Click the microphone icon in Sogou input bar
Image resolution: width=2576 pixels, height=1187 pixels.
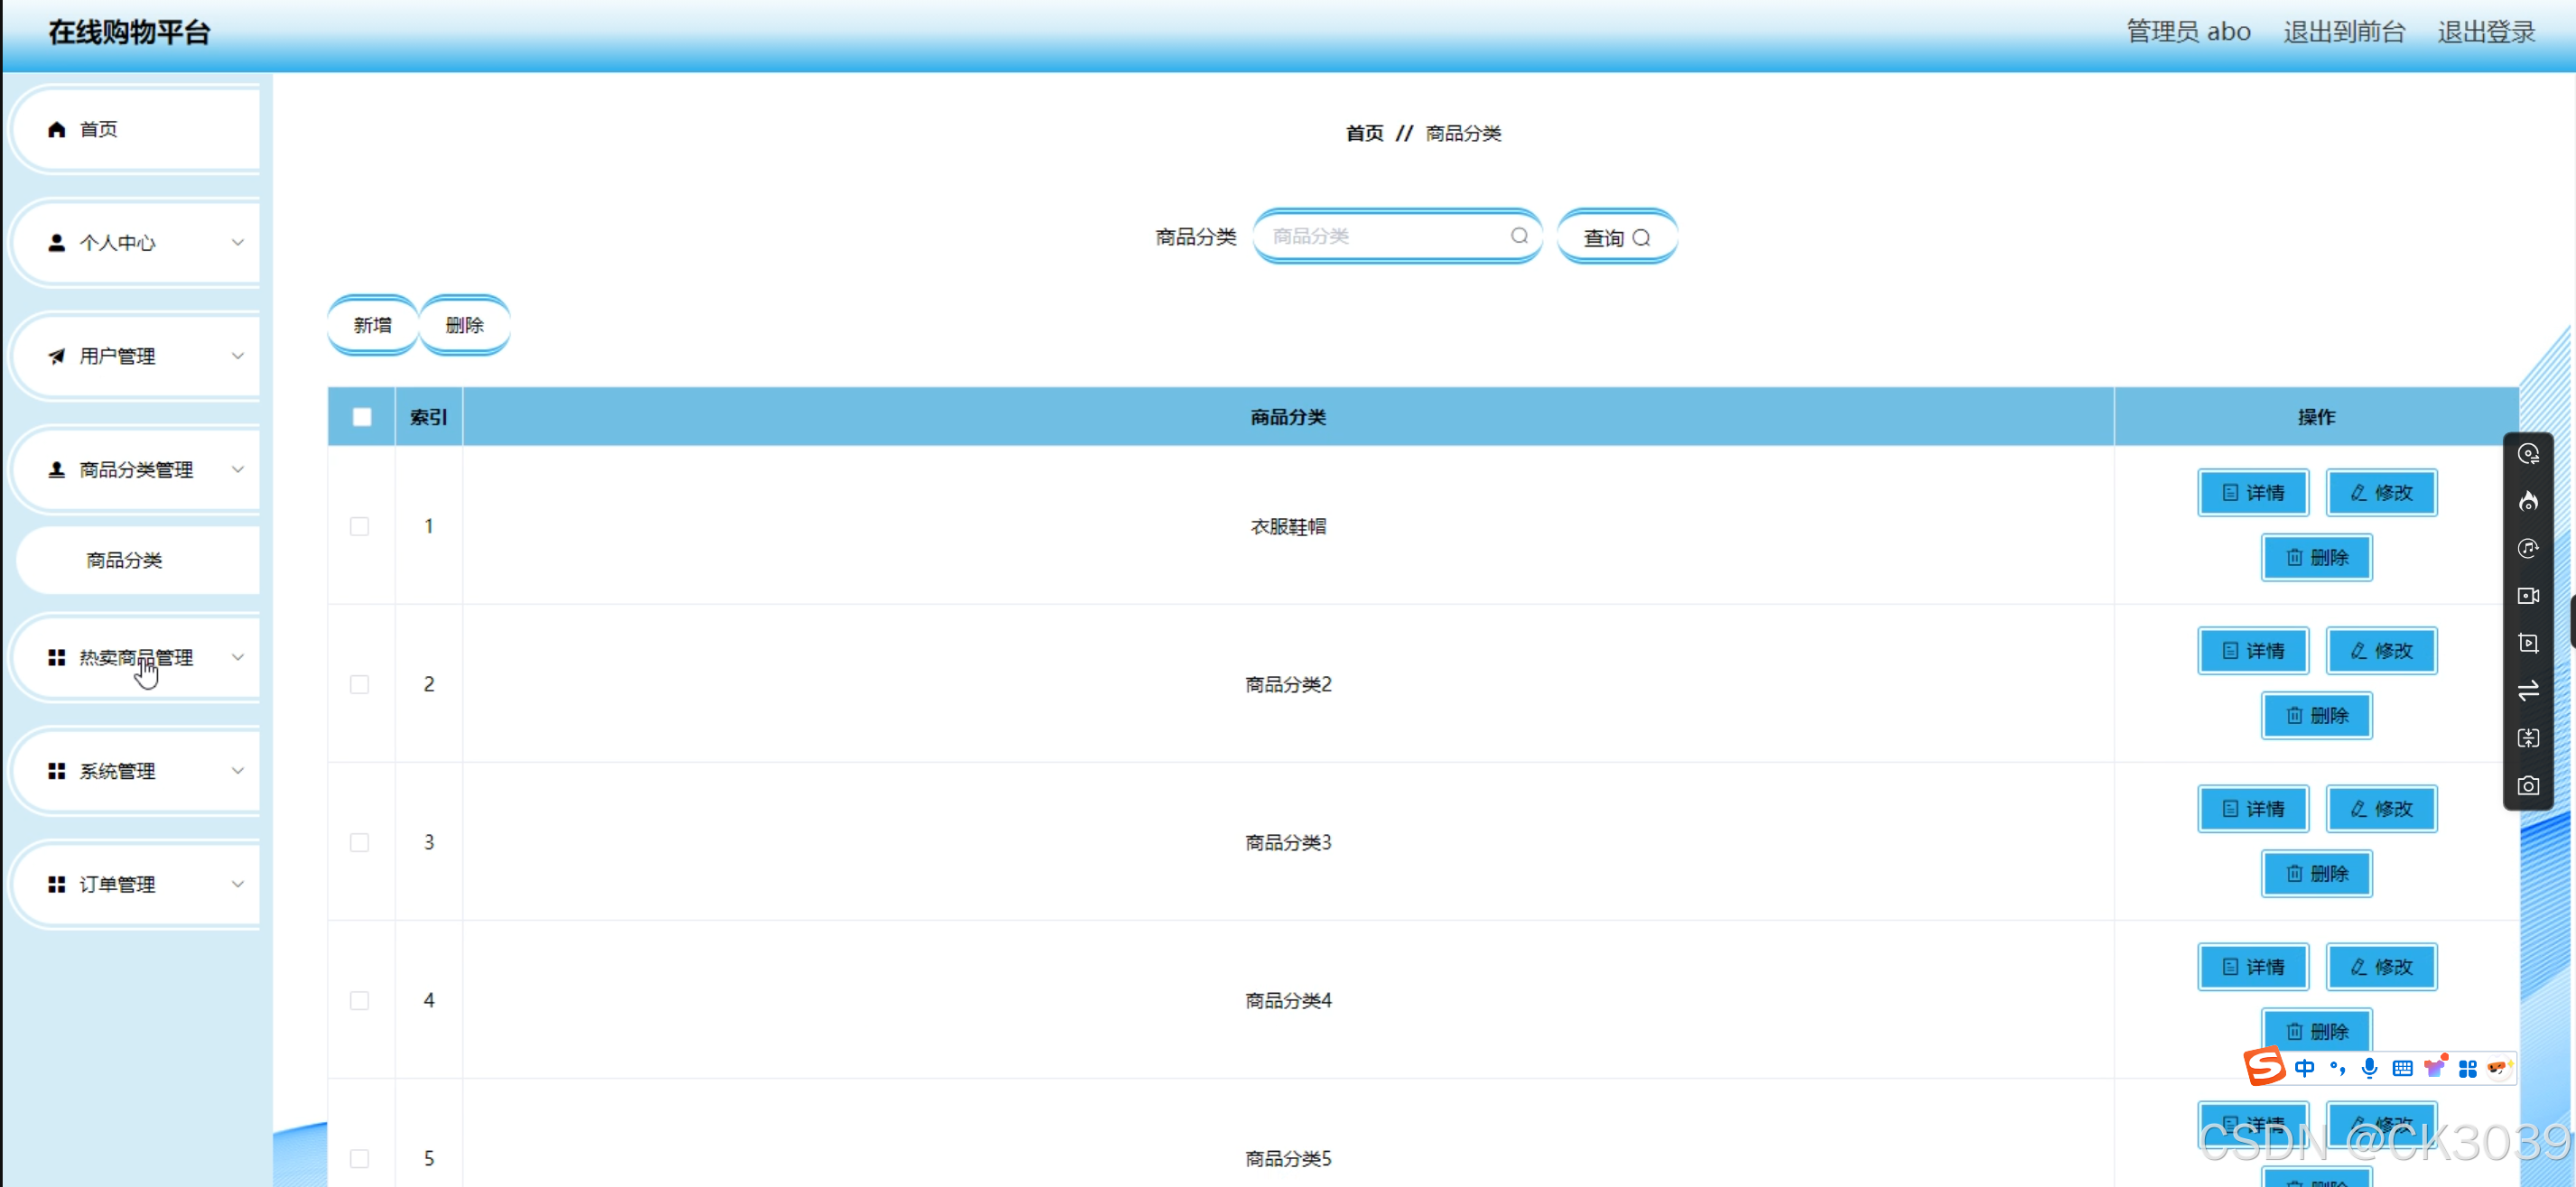(x=2369, y=1068)
